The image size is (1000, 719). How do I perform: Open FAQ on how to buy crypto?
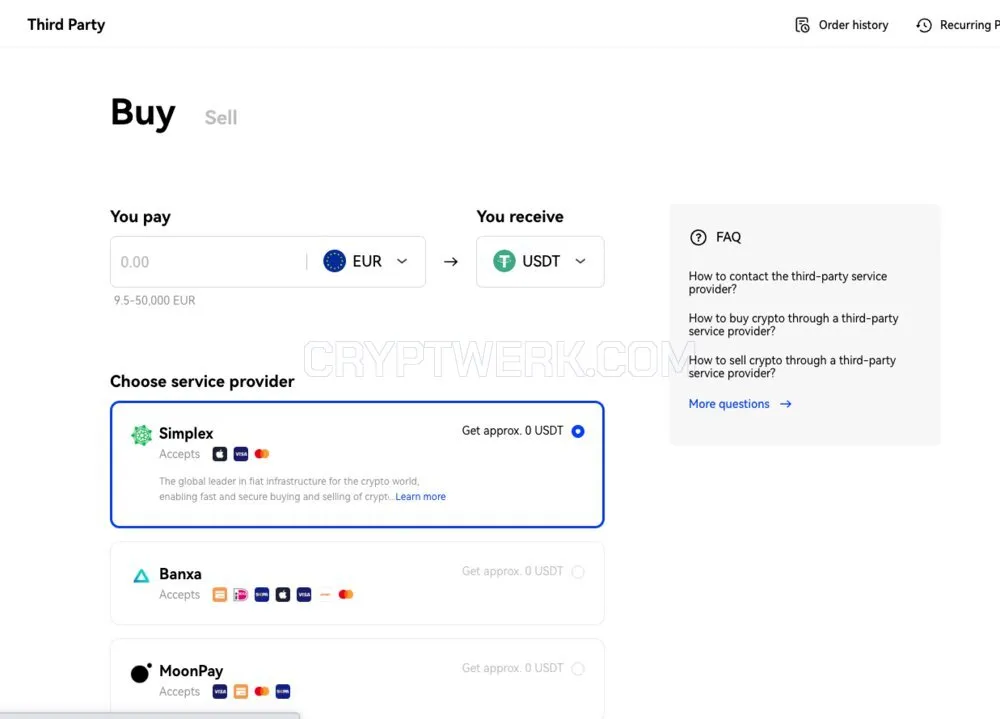point(793,325)
